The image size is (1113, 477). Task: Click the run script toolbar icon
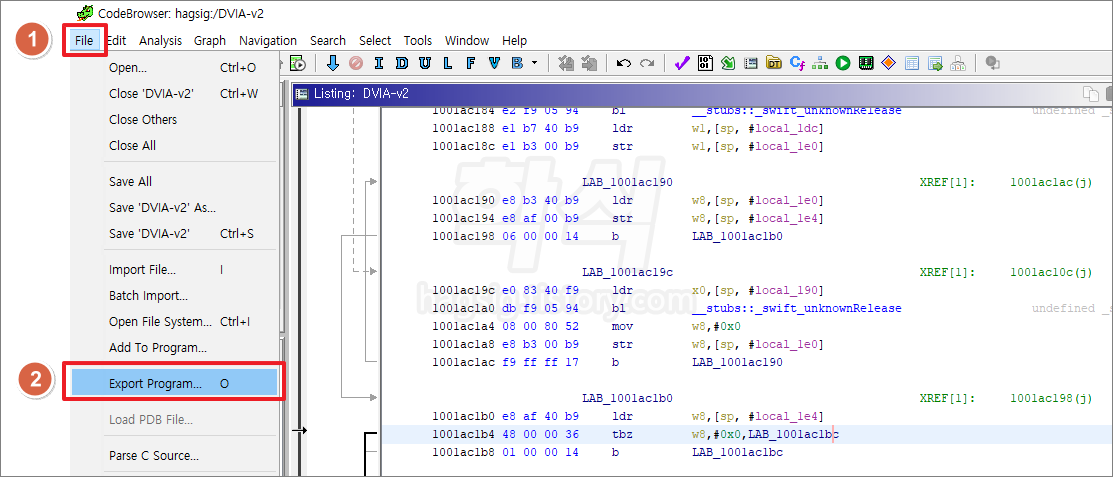297,63
